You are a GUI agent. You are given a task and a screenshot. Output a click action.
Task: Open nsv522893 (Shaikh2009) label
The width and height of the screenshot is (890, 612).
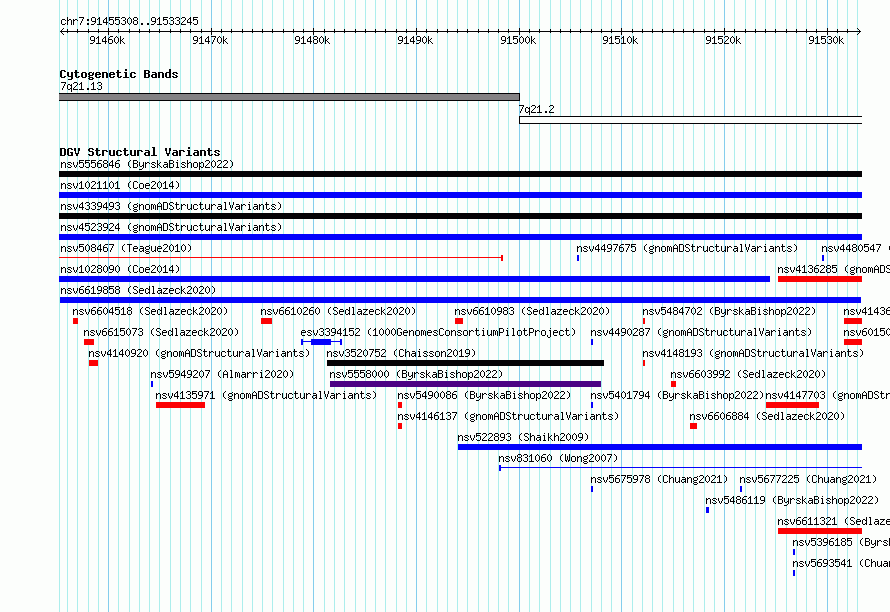523,437
